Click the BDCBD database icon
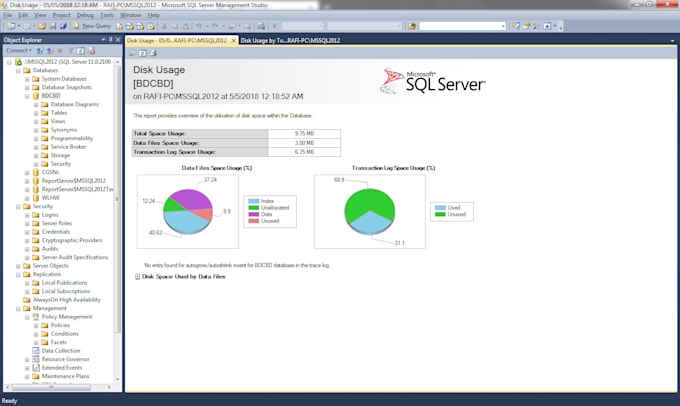680x406 pixels. pyautogui.click(x=35, y=95)
